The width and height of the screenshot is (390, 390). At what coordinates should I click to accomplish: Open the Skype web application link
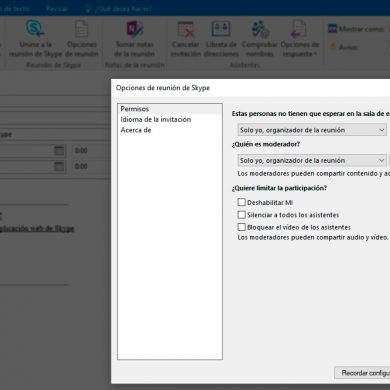(36, 228)
